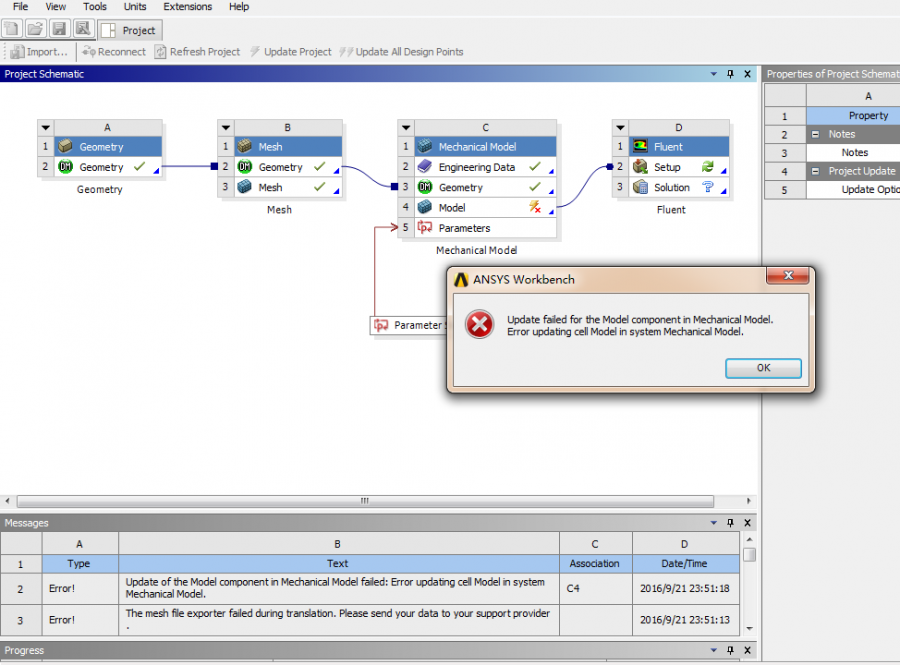Select the Model cell icon in system C

(x=425, y=207)
